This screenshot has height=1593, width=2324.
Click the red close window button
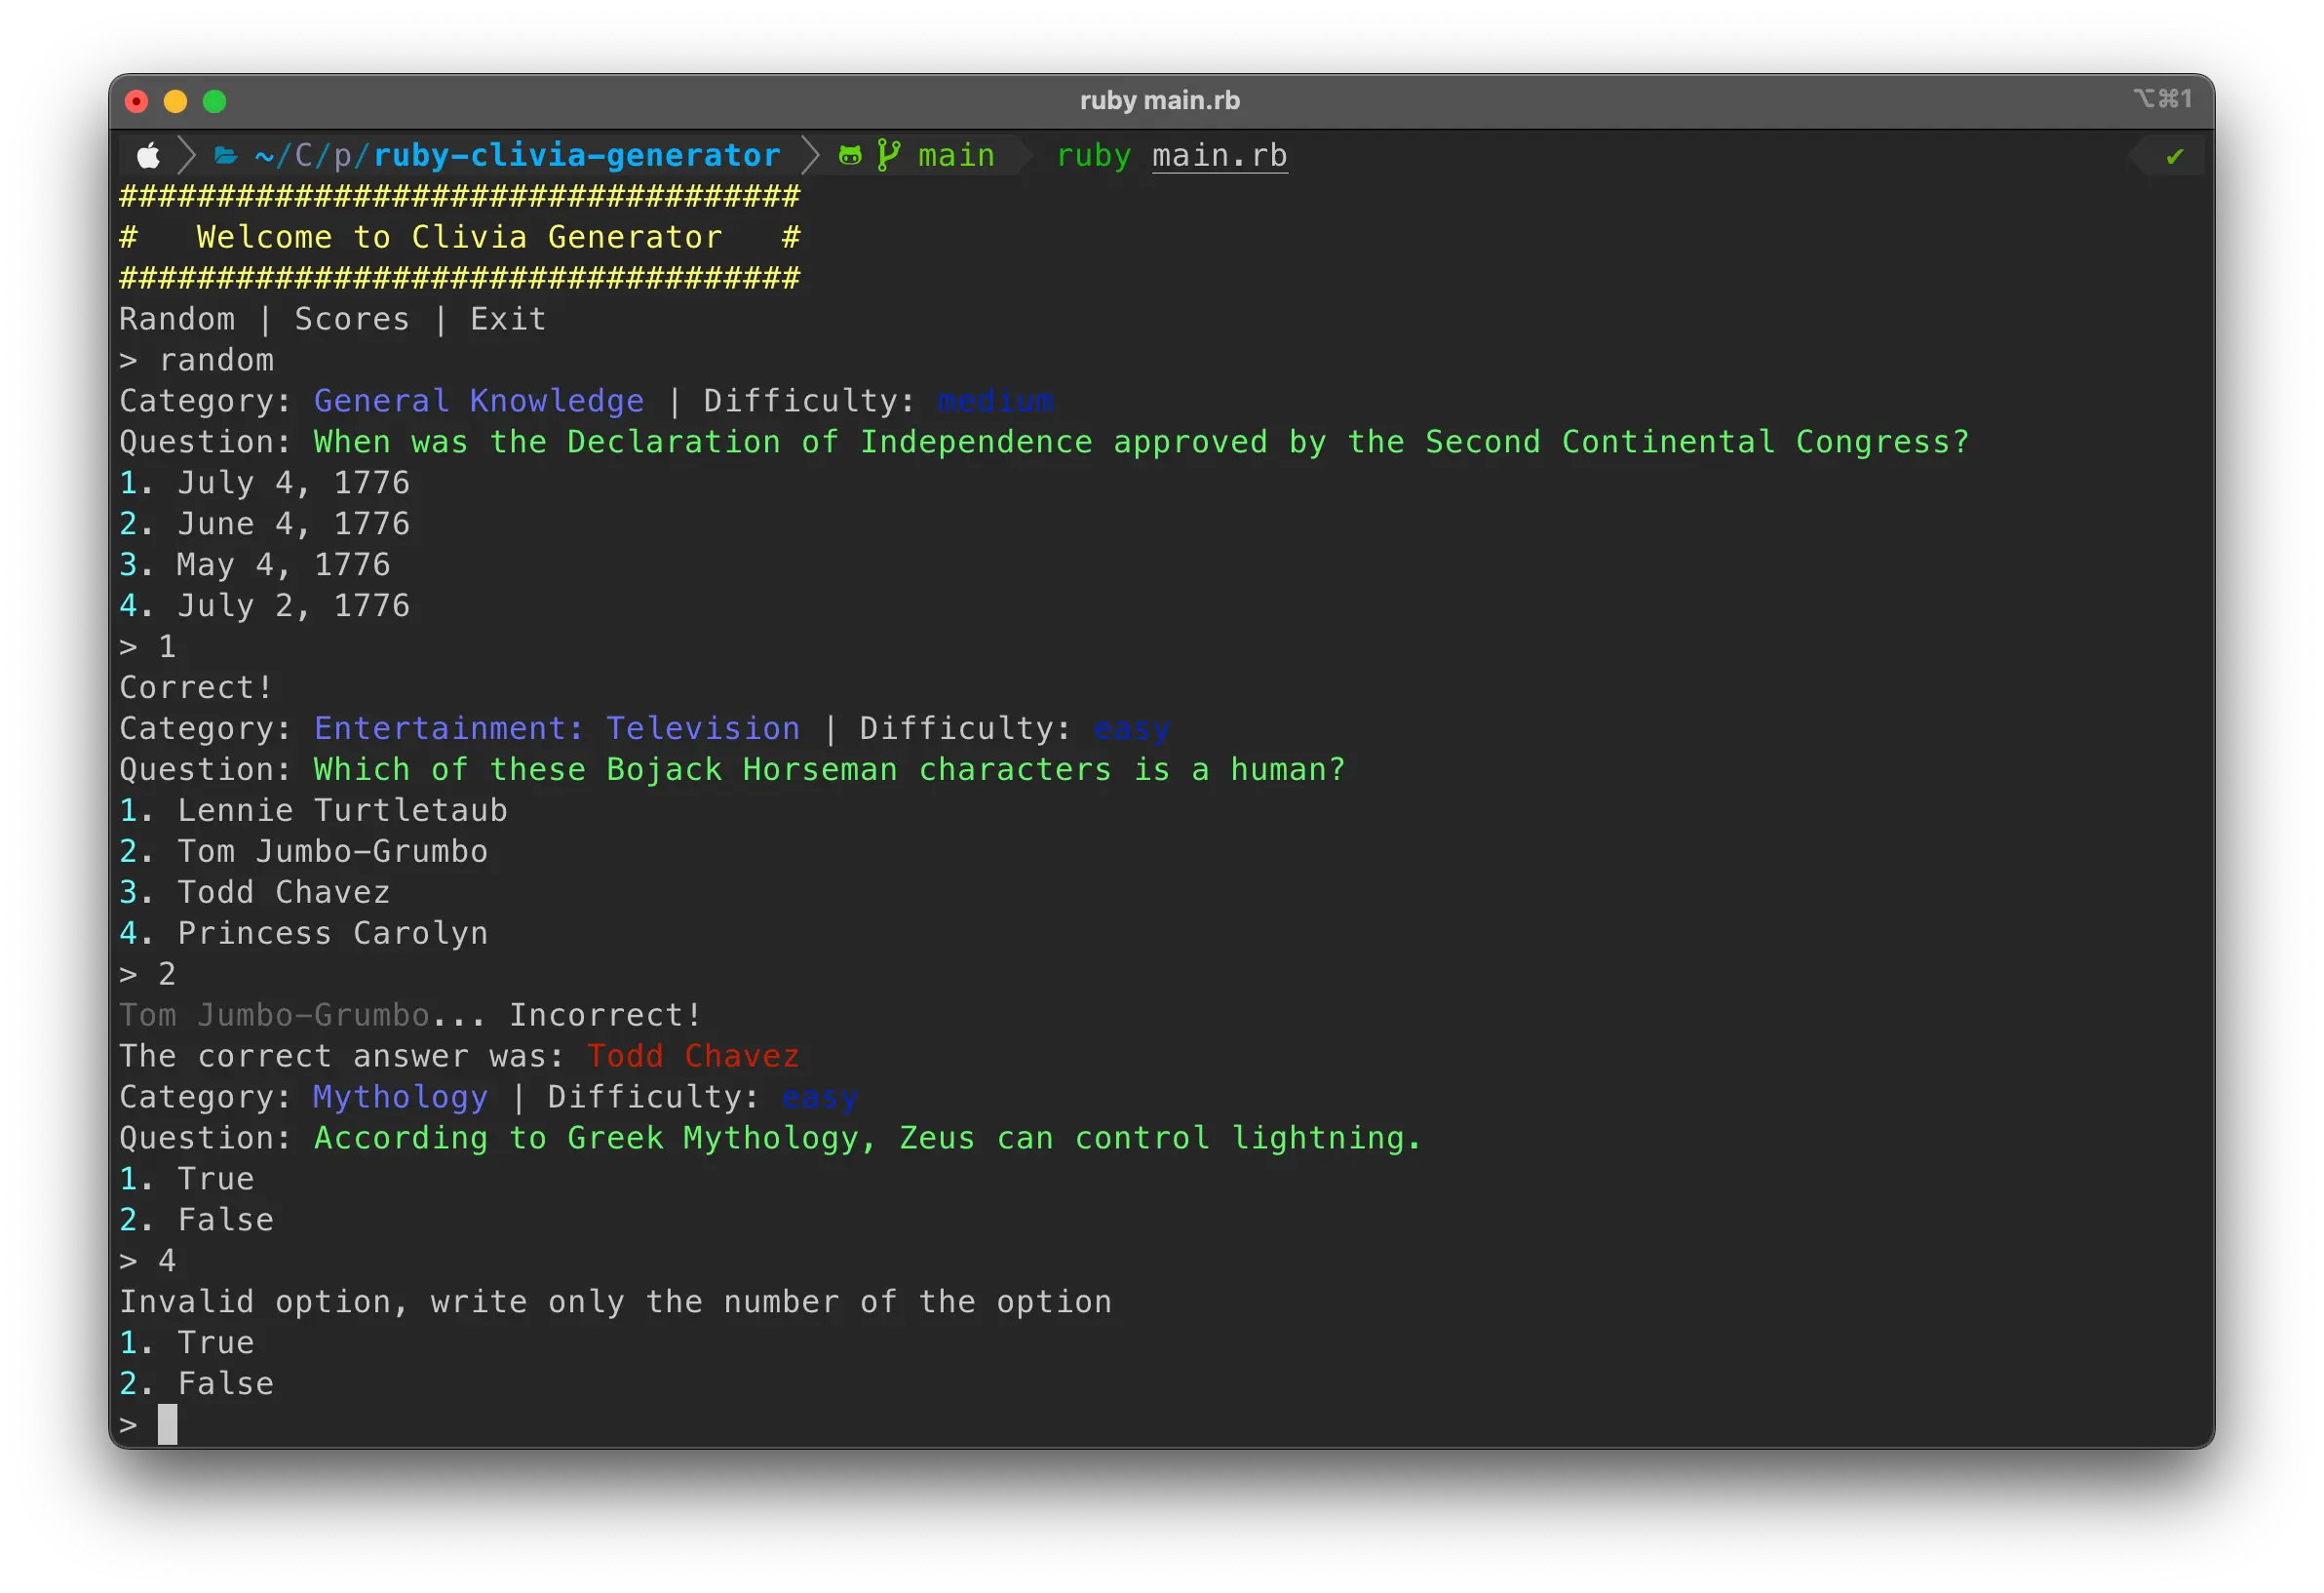pos(137,101)
